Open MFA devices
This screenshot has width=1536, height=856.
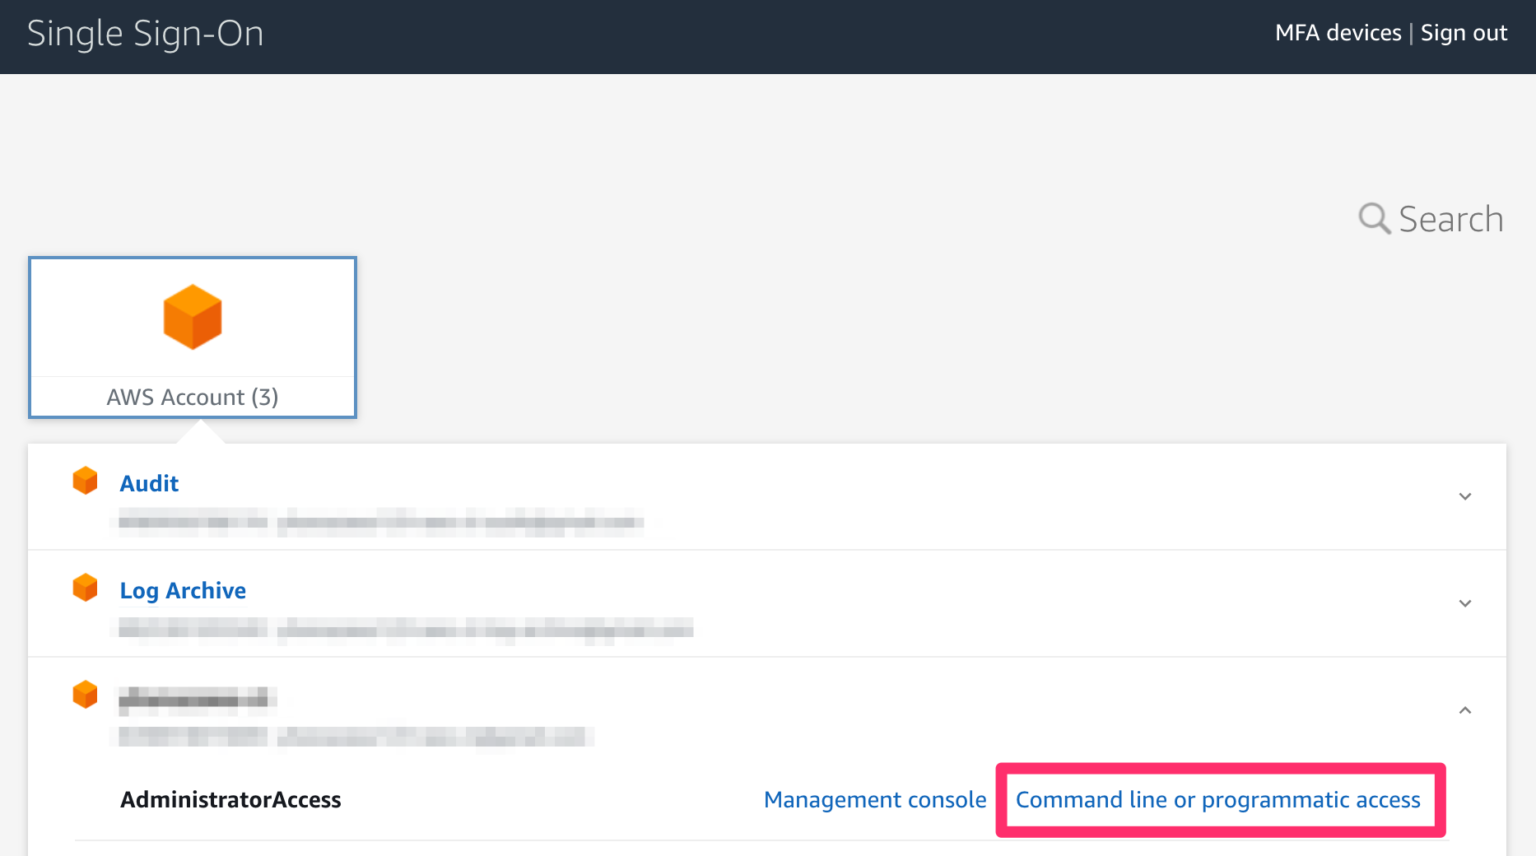(x=1337, y=32)
